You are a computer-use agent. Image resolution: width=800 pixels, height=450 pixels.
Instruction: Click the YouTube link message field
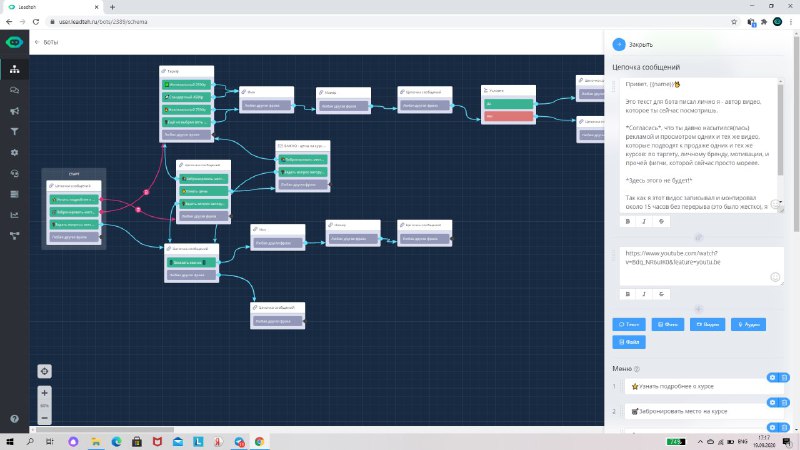[x=702, y=266]
